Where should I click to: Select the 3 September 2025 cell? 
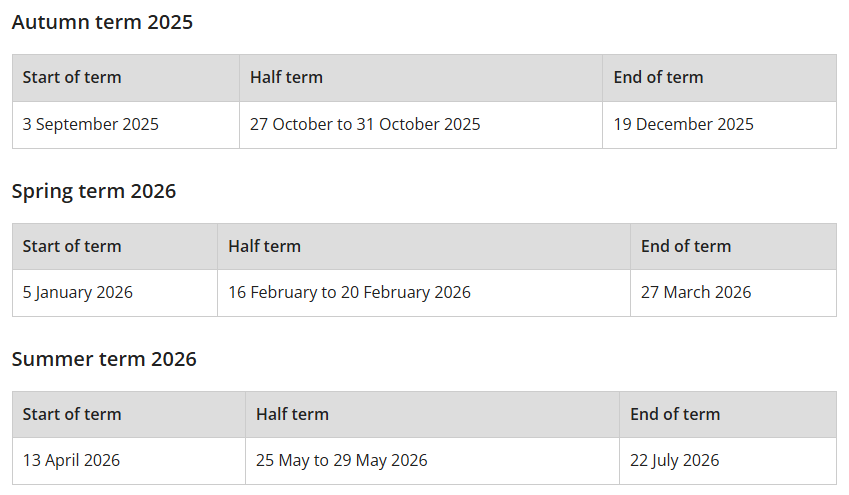pyautogui.click(x=91, y=125)
